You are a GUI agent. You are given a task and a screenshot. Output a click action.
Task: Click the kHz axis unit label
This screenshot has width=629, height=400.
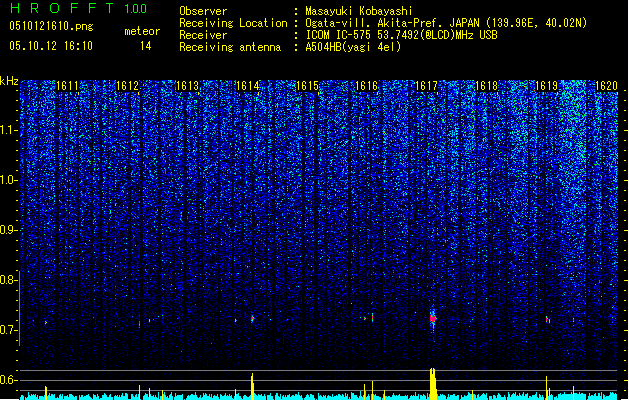pyautogui.click(x=9, y=81)
